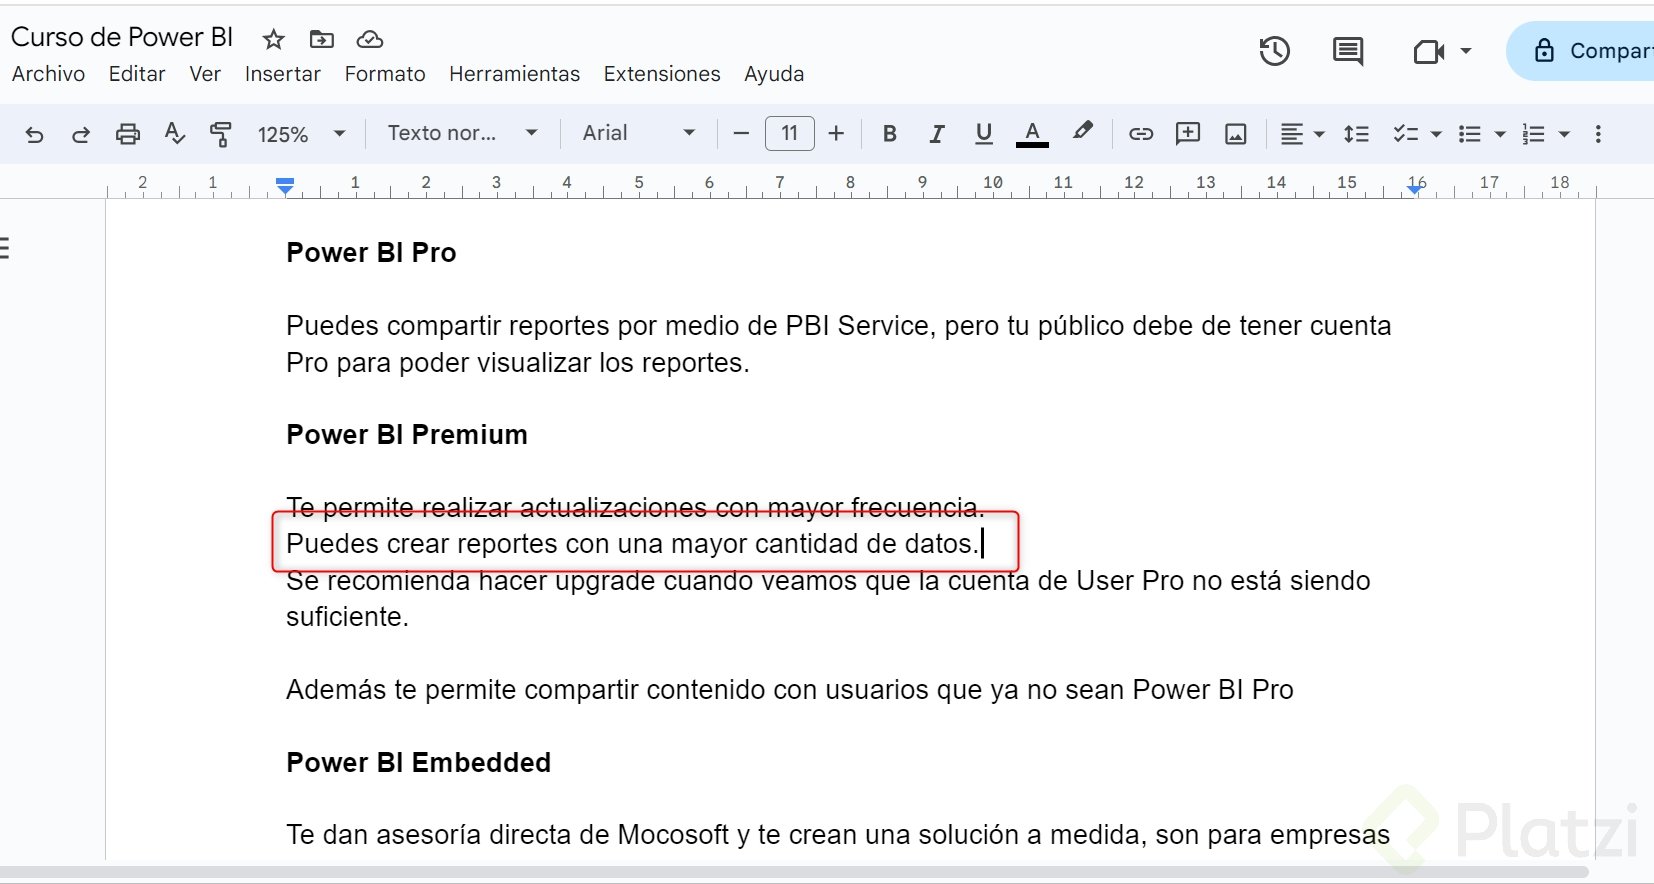Screen dimensions: 1654x884
Task: Open version history clock icon
Action: tap(1274, 51)
